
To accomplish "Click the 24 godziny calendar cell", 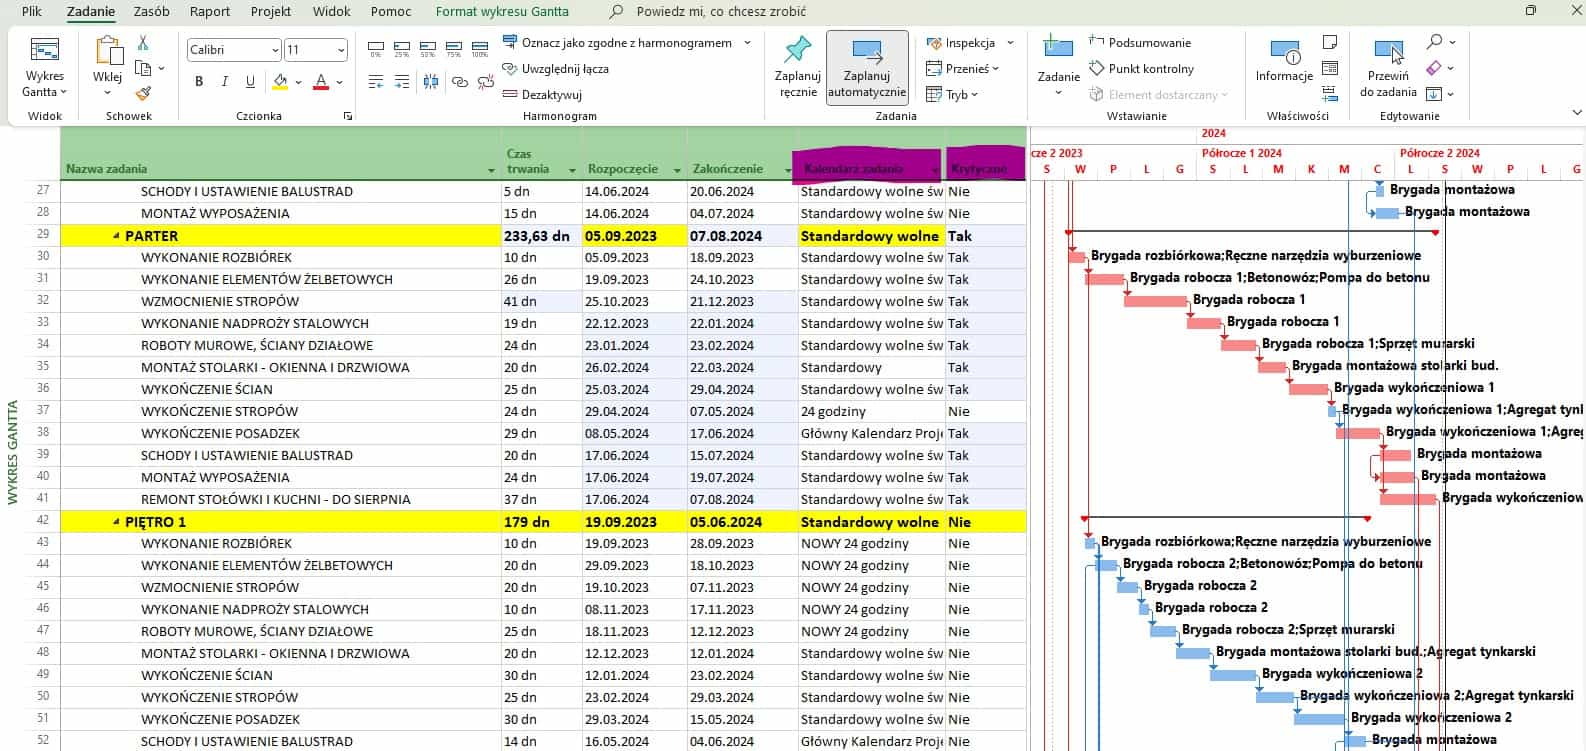I will tap(872, 412).
